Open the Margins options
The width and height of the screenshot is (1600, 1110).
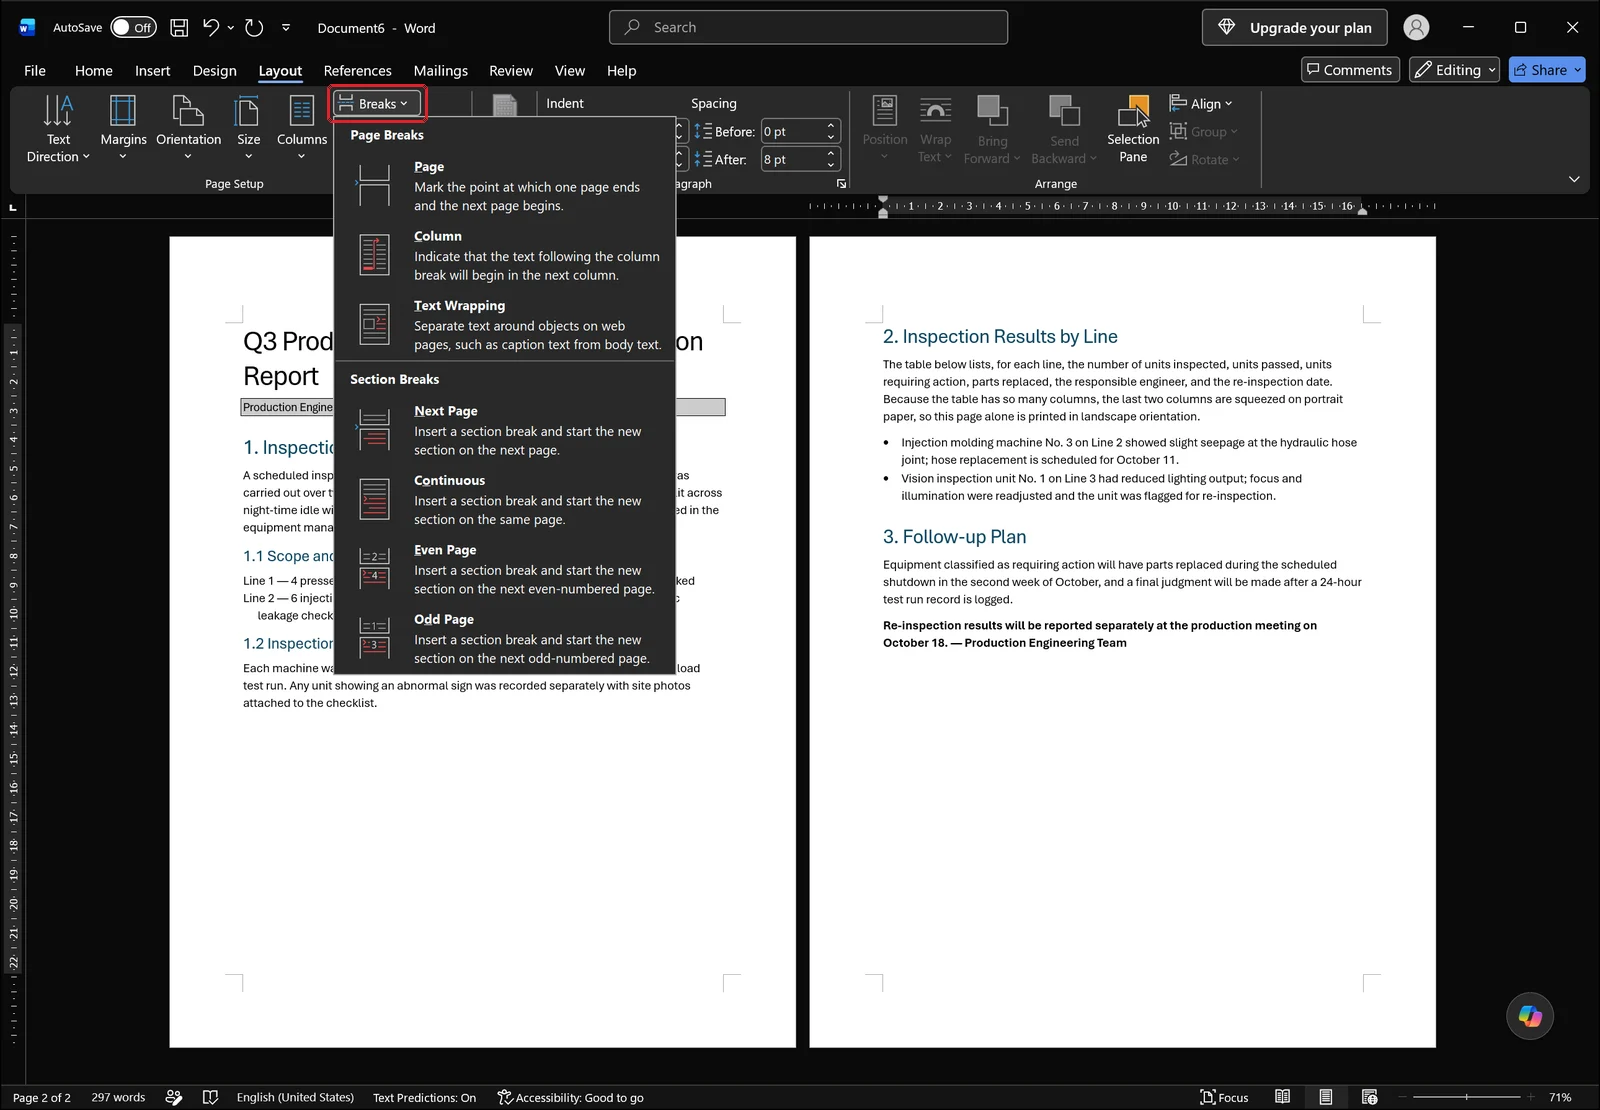[x=123, y=127]
